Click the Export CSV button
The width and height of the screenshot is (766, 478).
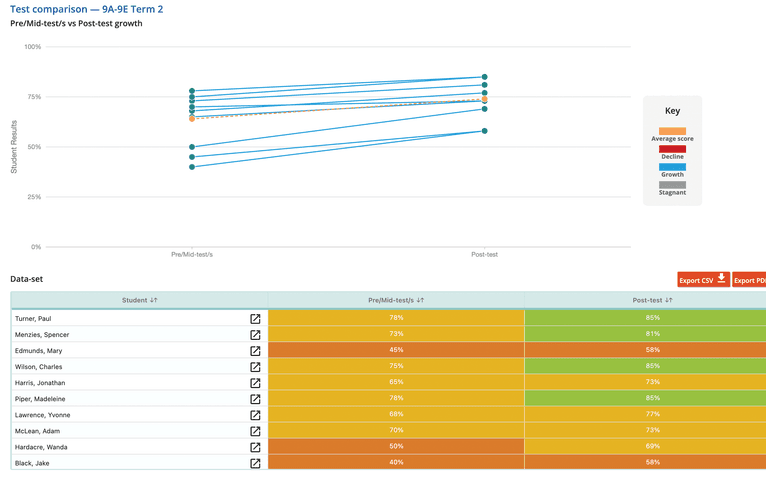[x=703, y=280]
